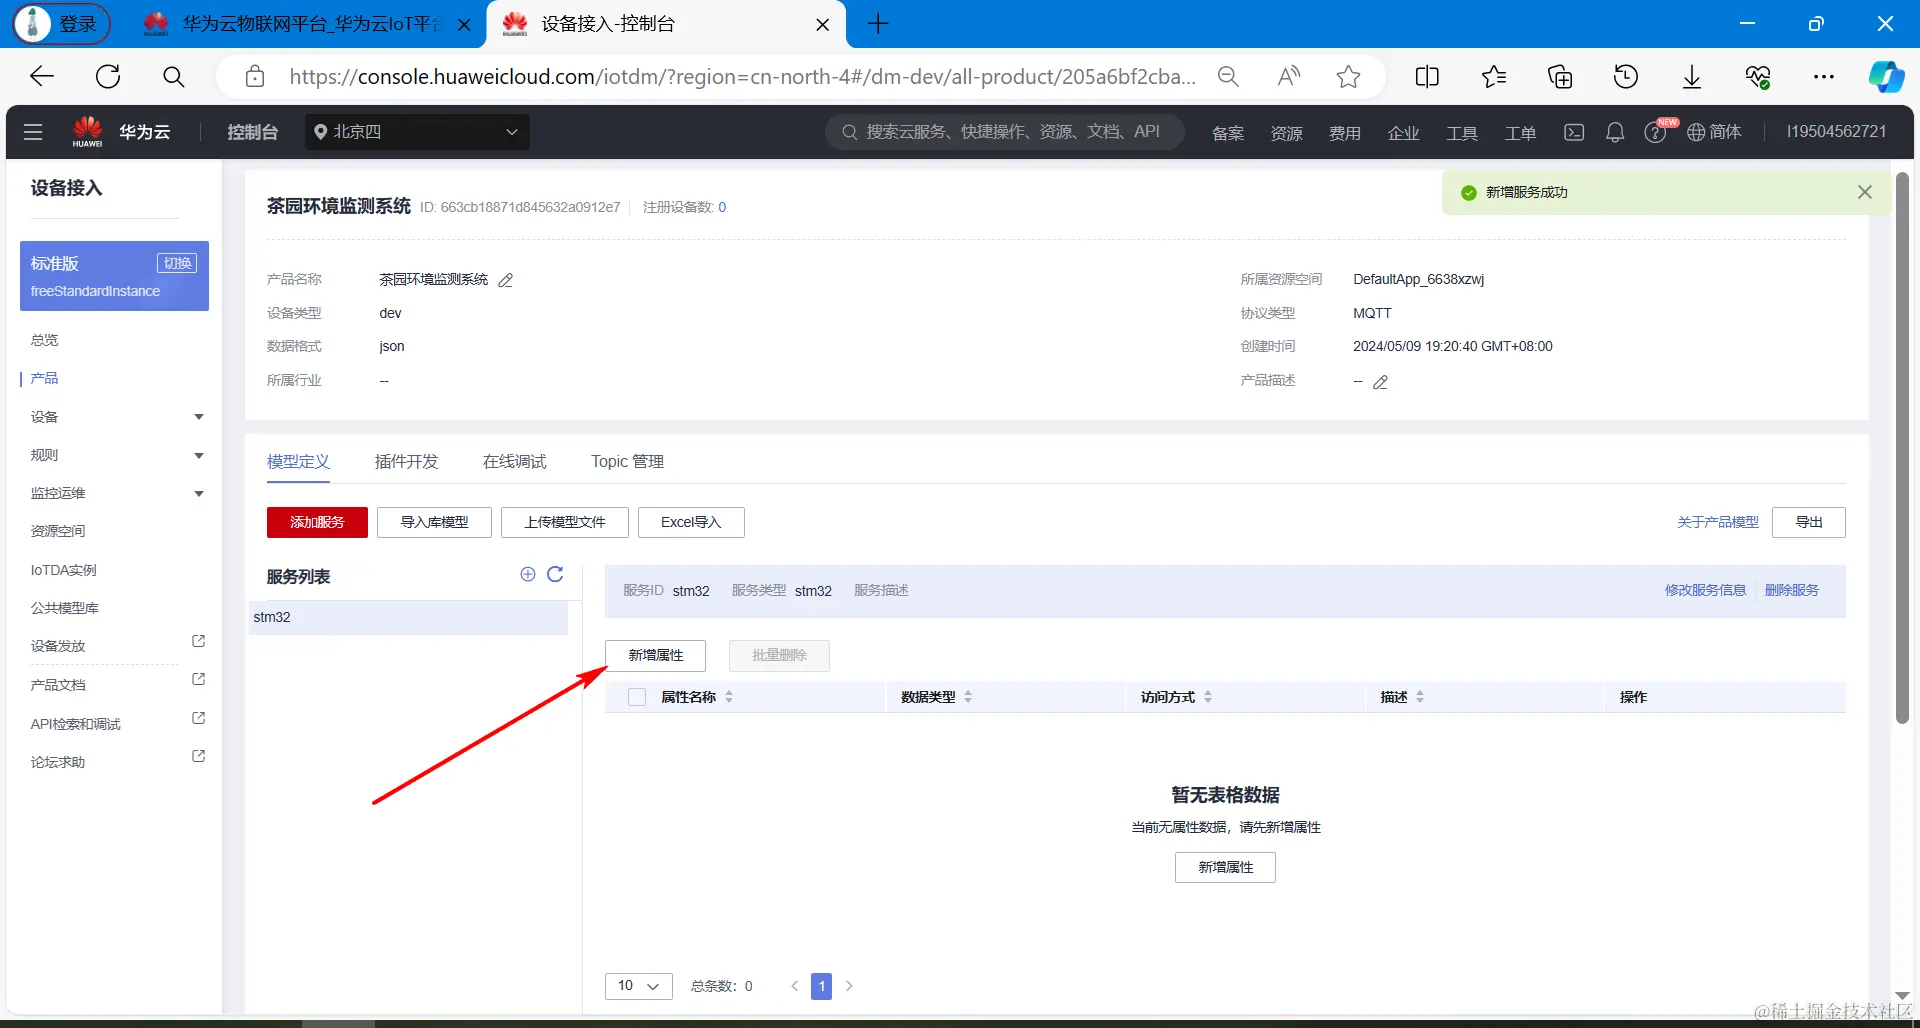Switch to 模型定义 tab
1920x1028 pixels.
(x=298, y=461)
